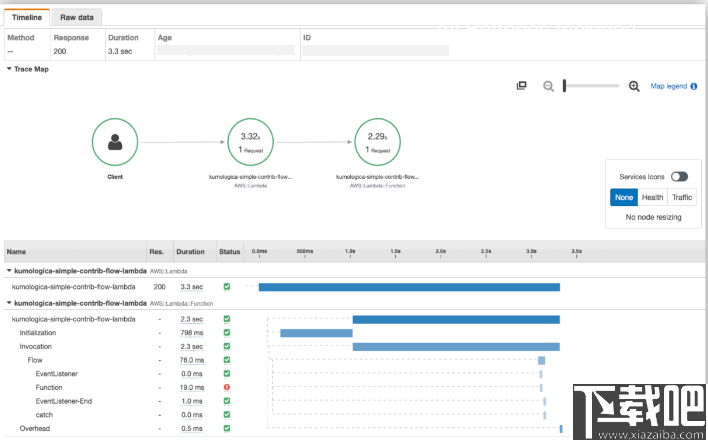The image size is (708, 440).
Task: Click the 3.3 sec timeline bar
Action: tap(409, 287)
